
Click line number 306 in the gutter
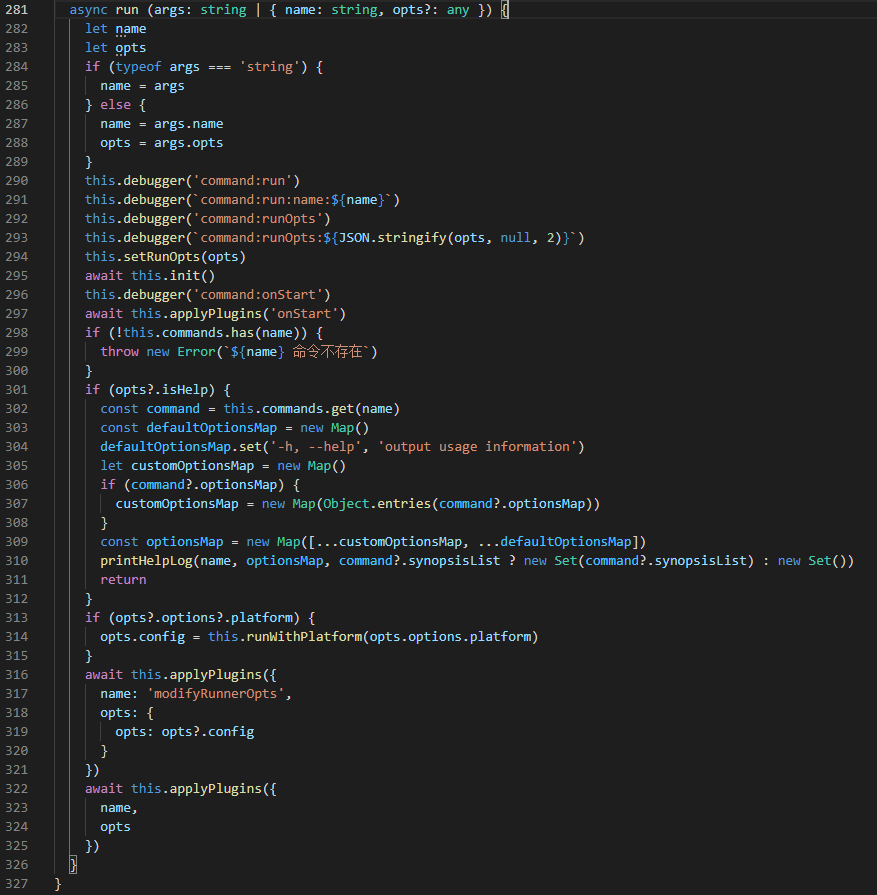[17, 485]
